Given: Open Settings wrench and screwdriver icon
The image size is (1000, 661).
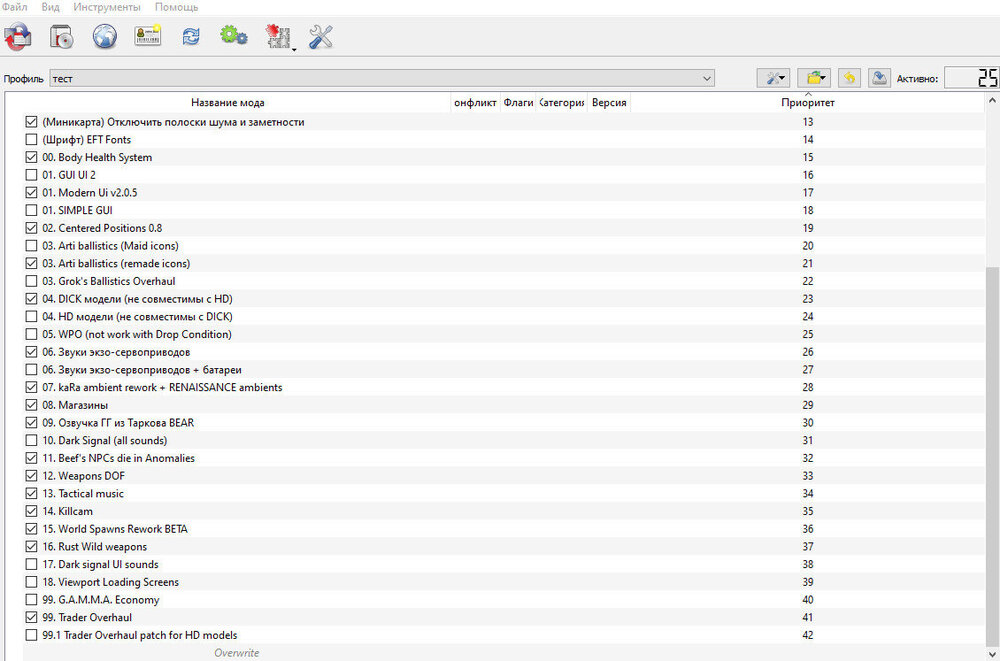Looking at the screenshot, I should 320,37.
